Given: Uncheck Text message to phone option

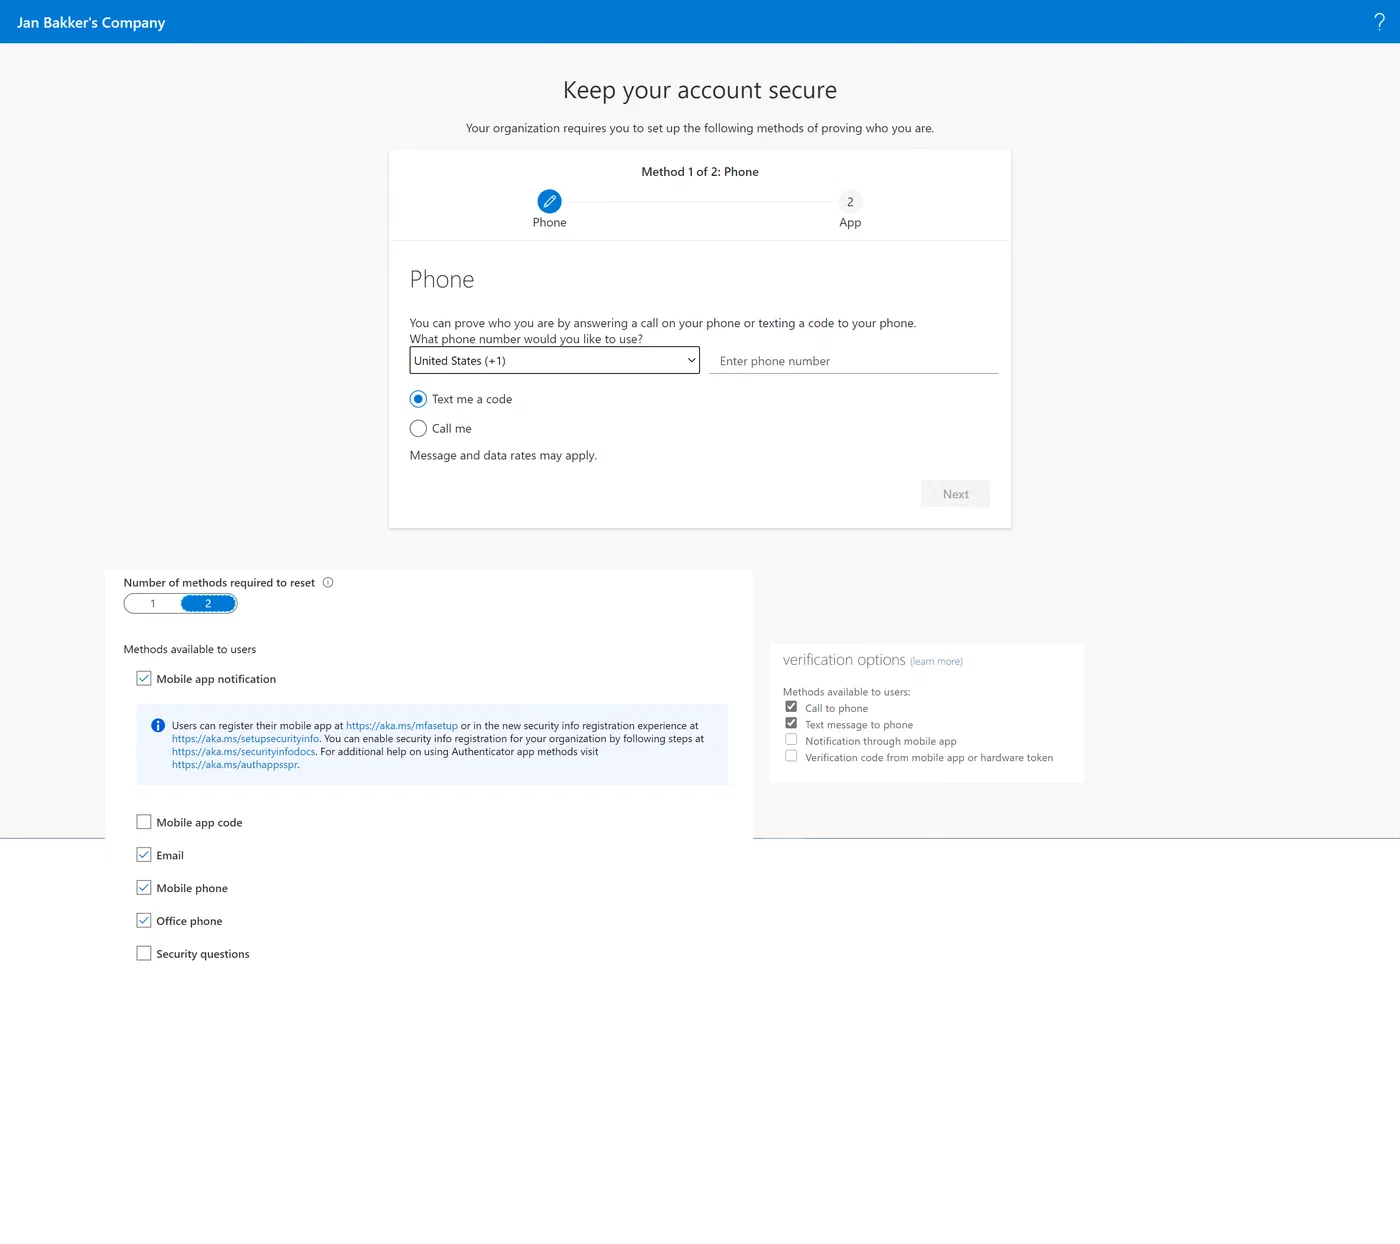Looking at the screenshot, I should click(791, 723).
